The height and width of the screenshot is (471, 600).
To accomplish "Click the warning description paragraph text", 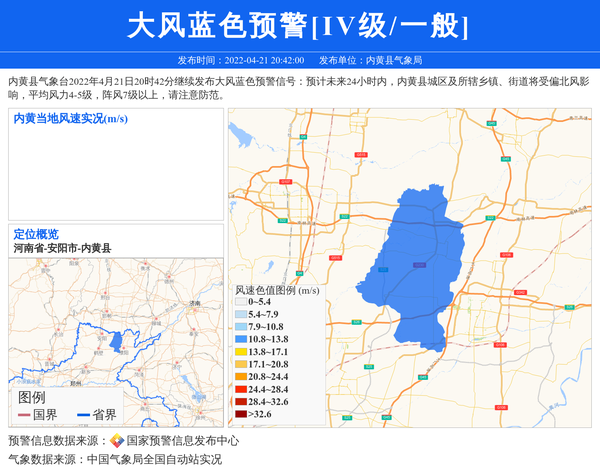I will [x=299, y=88].
